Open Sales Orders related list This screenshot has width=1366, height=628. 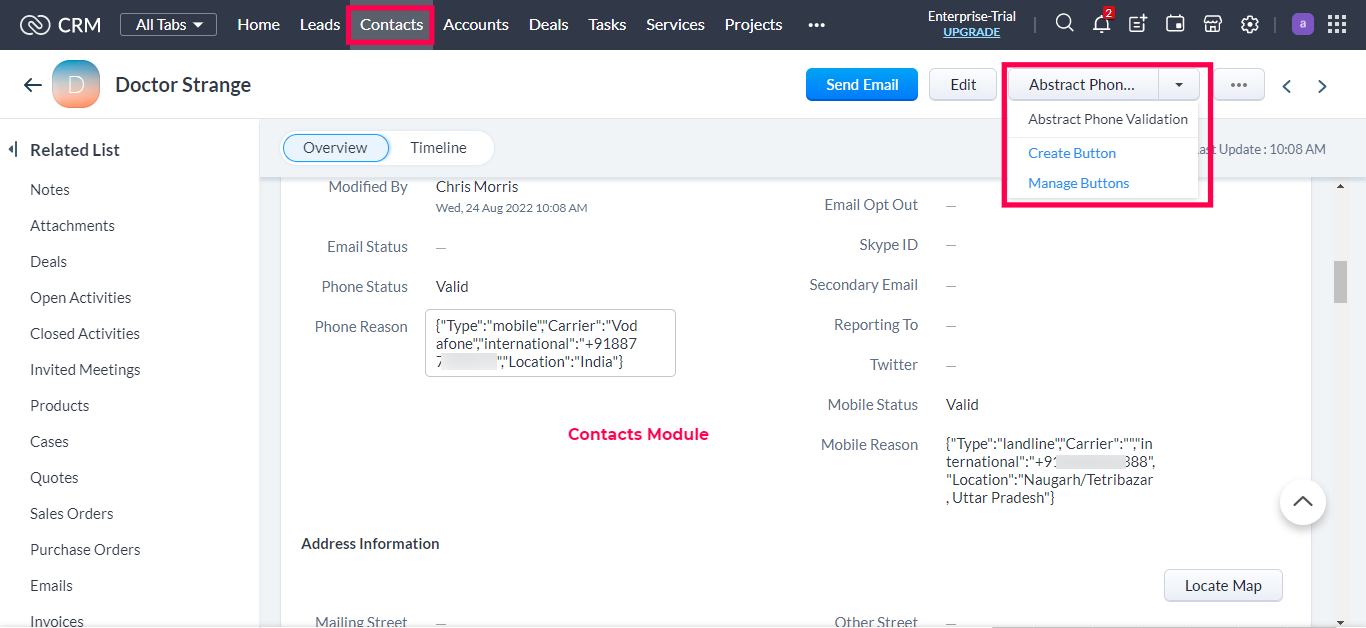coord(71,514)
